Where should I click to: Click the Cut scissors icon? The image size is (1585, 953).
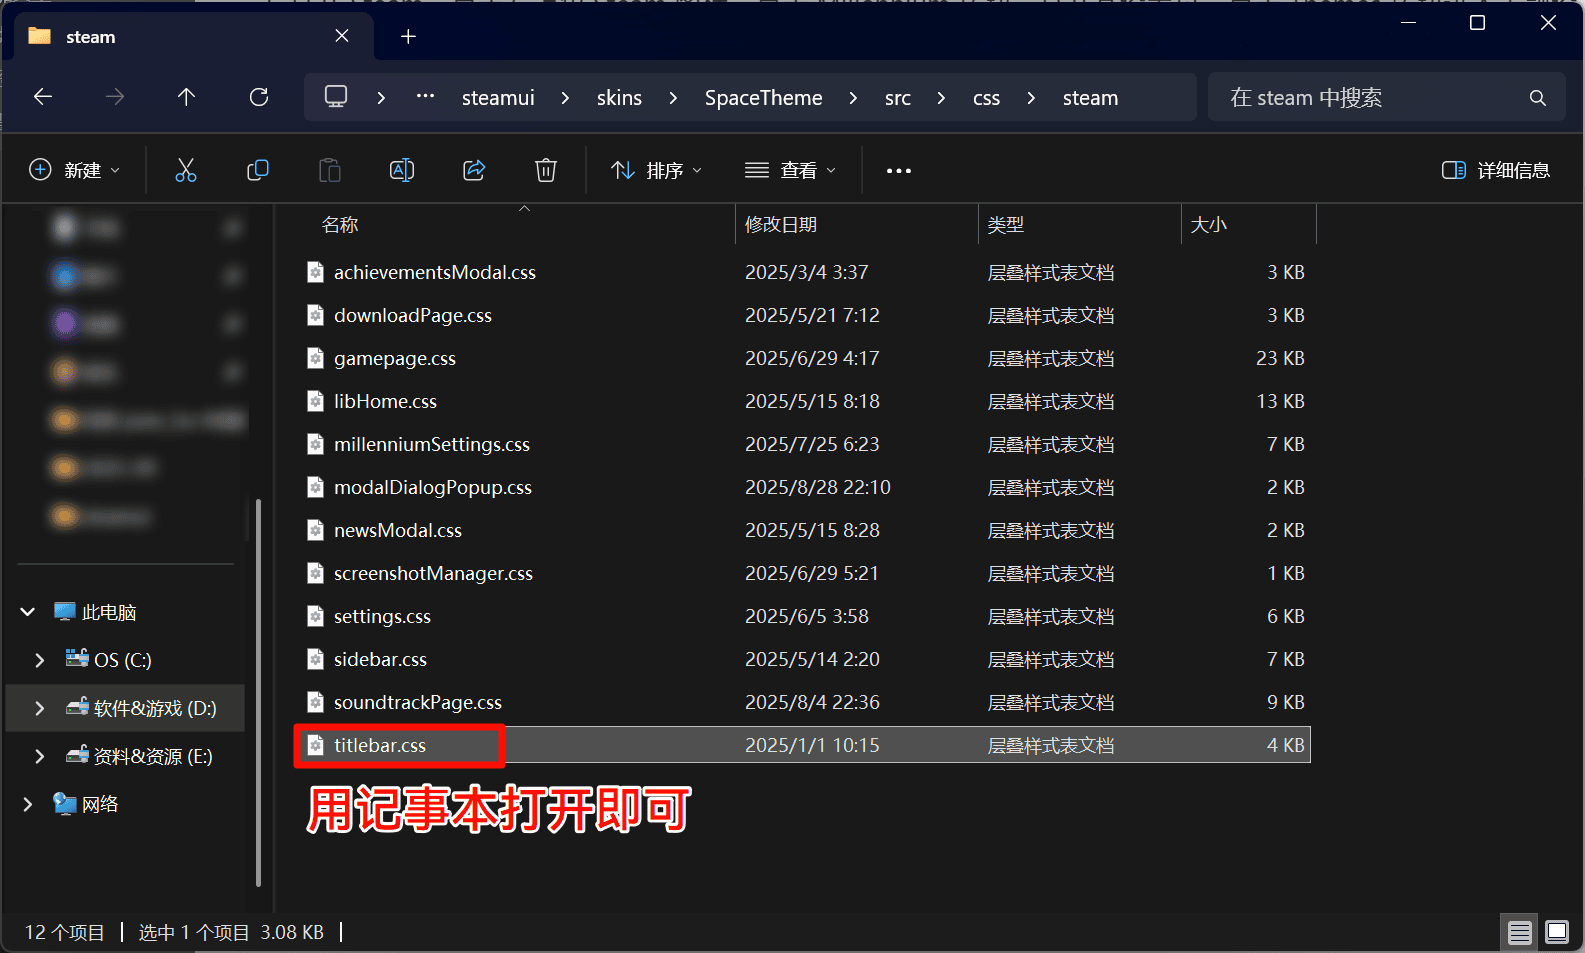pos(186,170)
